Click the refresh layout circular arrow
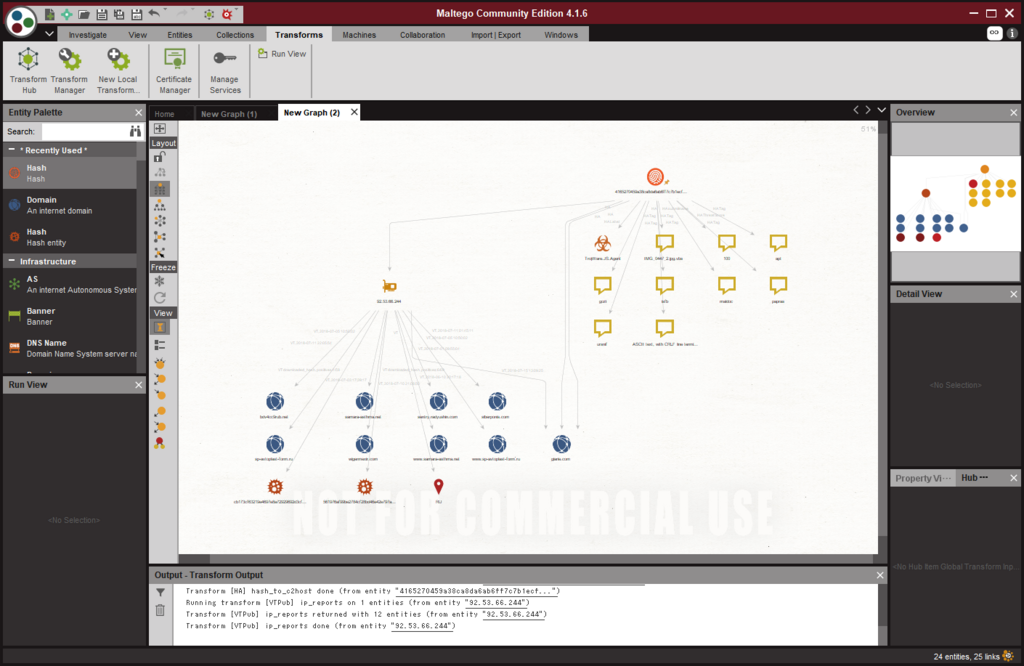1024x666 pixels. pos(160,298)
